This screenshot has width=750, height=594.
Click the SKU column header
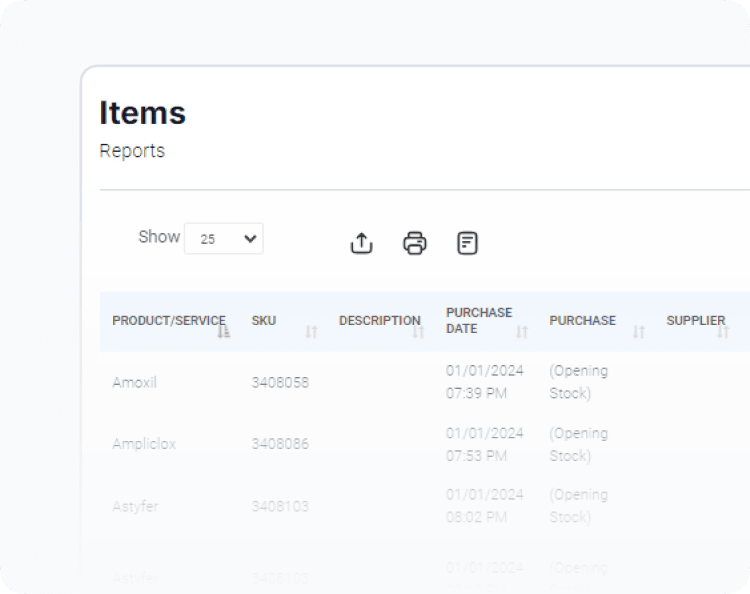point(264,320)
